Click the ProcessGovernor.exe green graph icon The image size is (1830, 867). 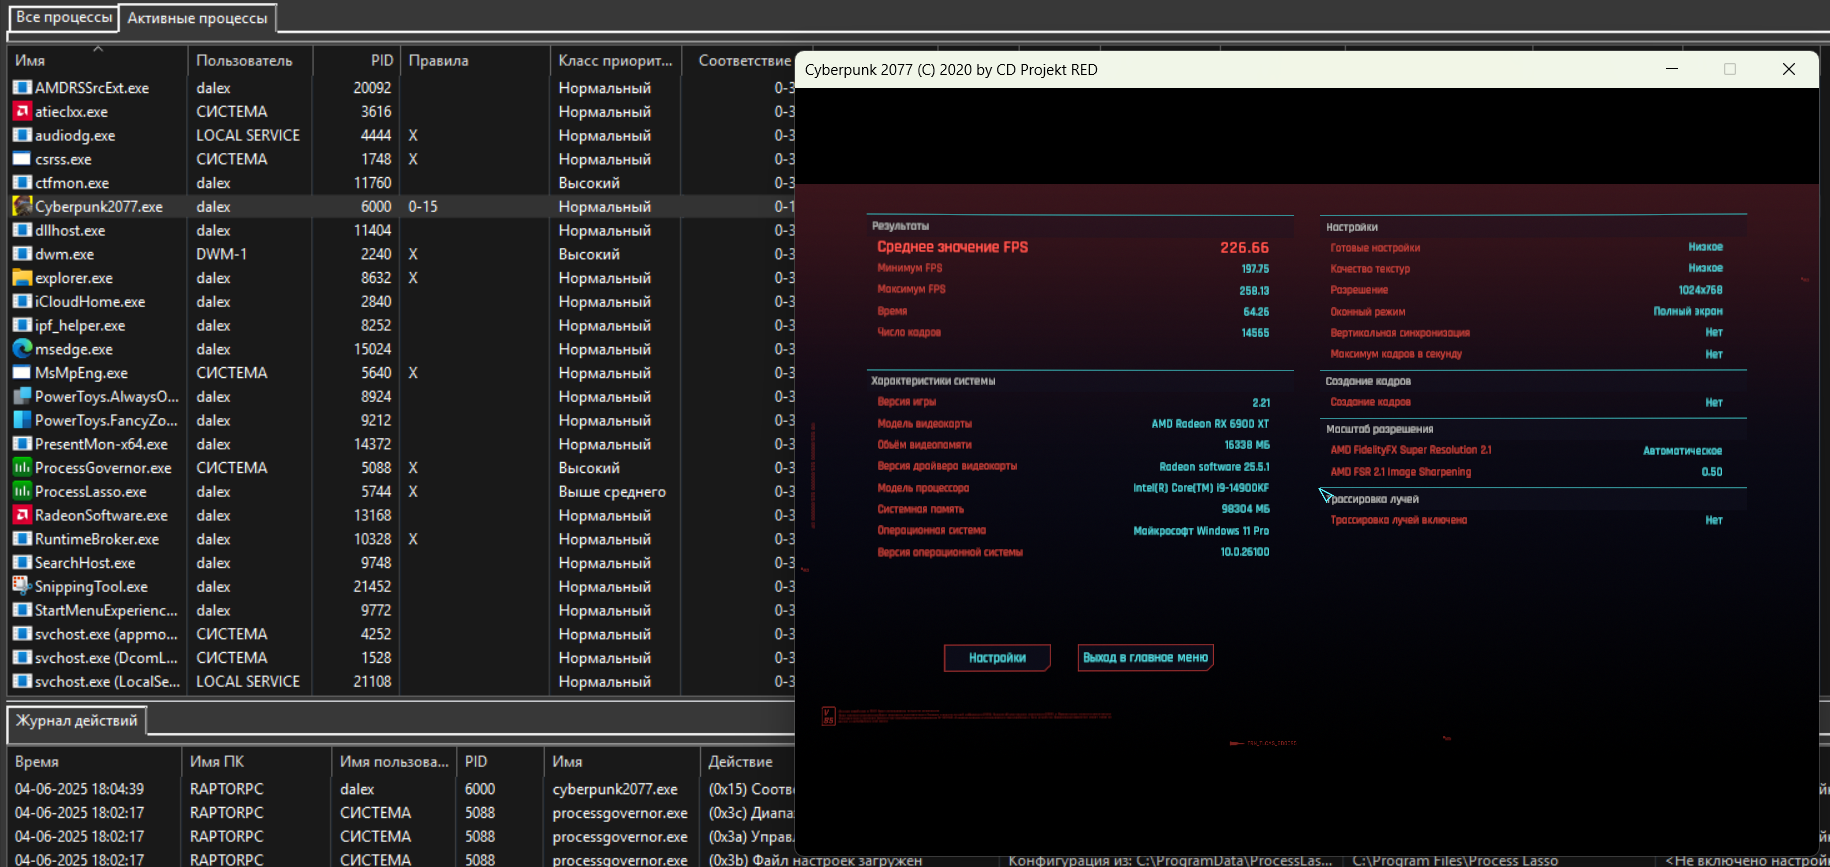click(x=22, y=468)
